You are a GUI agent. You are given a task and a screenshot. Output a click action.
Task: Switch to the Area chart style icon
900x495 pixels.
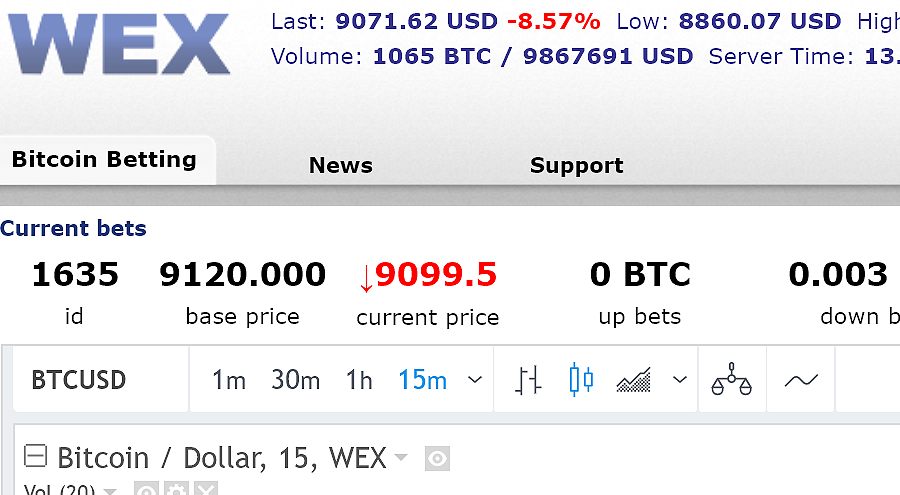coord(634,380)
